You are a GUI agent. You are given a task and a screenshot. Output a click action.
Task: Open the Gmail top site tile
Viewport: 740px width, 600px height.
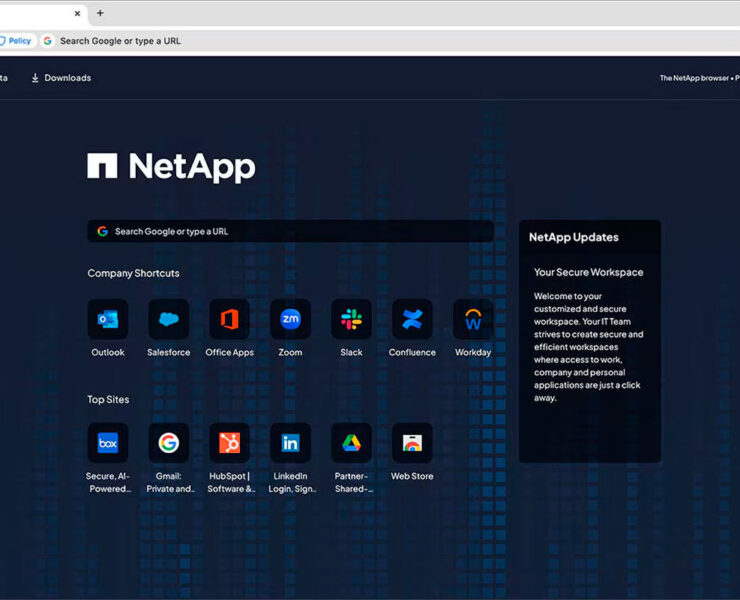169,443
